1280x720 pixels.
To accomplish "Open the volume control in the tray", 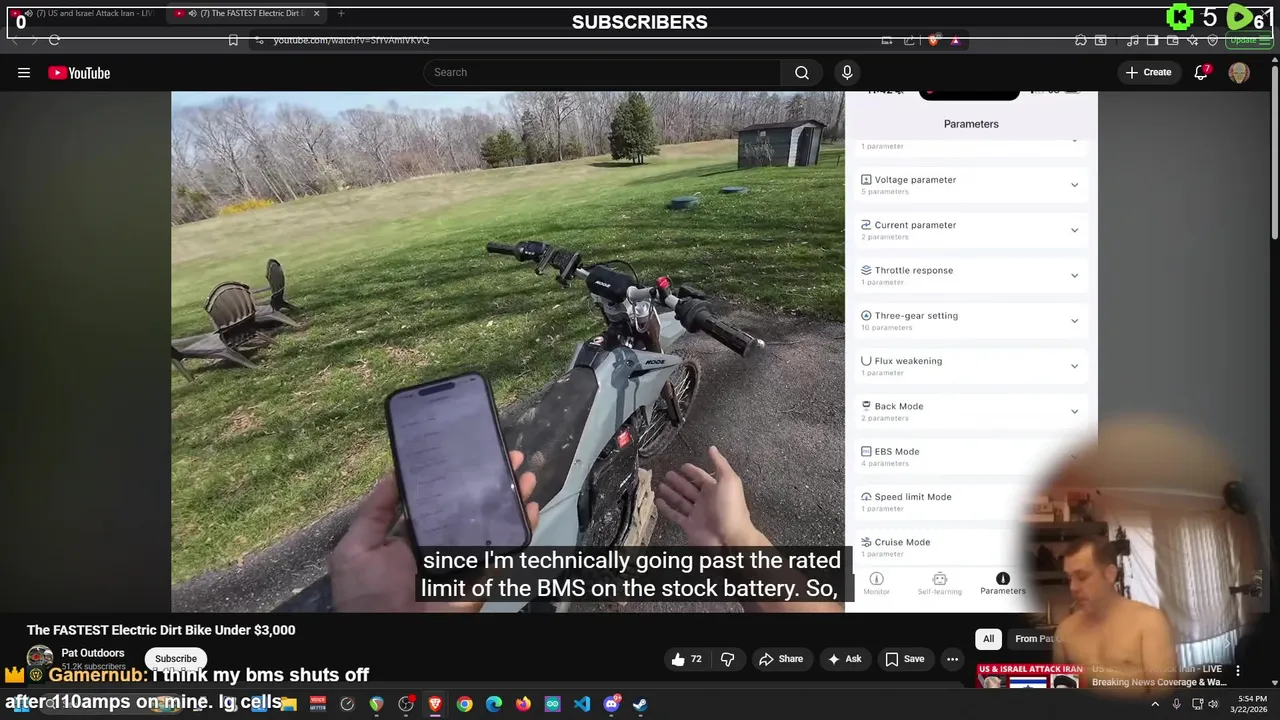I will pos(1214,704).
